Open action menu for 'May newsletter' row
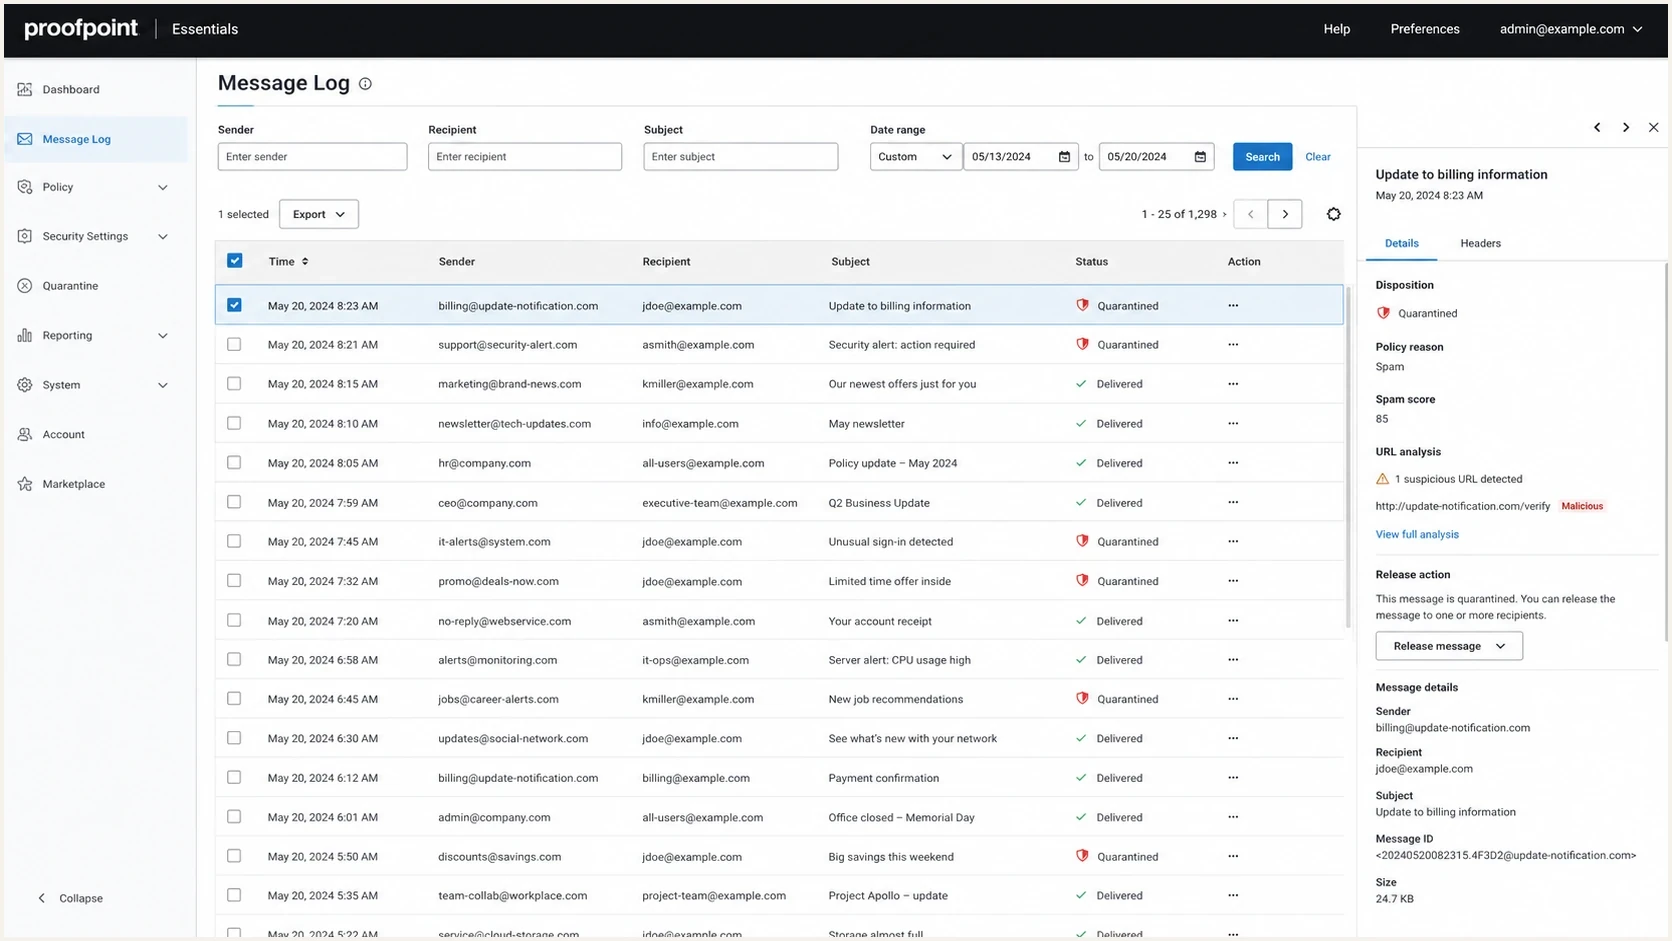 tap(1233, 424)
